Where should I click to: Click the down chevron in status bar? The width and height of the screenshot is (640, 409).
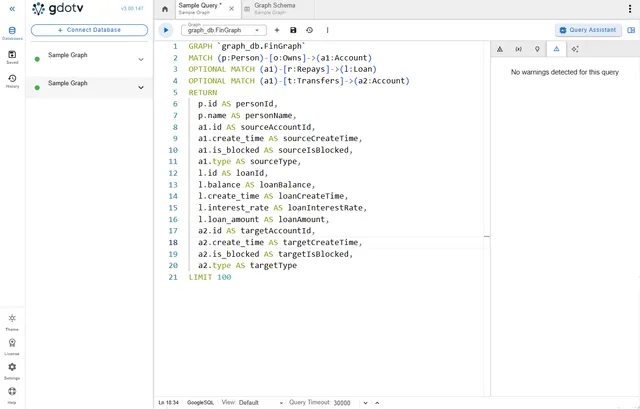[365, 403]
